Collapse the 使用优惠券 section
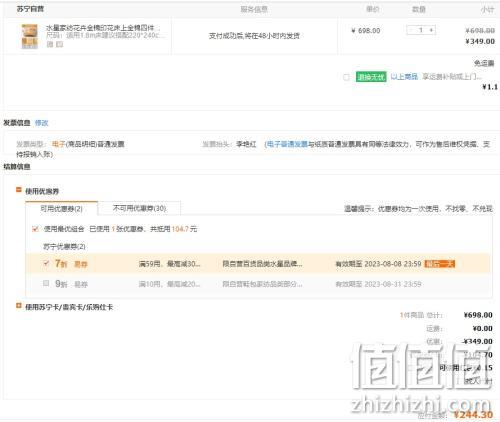Screen dimensions: 500x422 point(19,190)
